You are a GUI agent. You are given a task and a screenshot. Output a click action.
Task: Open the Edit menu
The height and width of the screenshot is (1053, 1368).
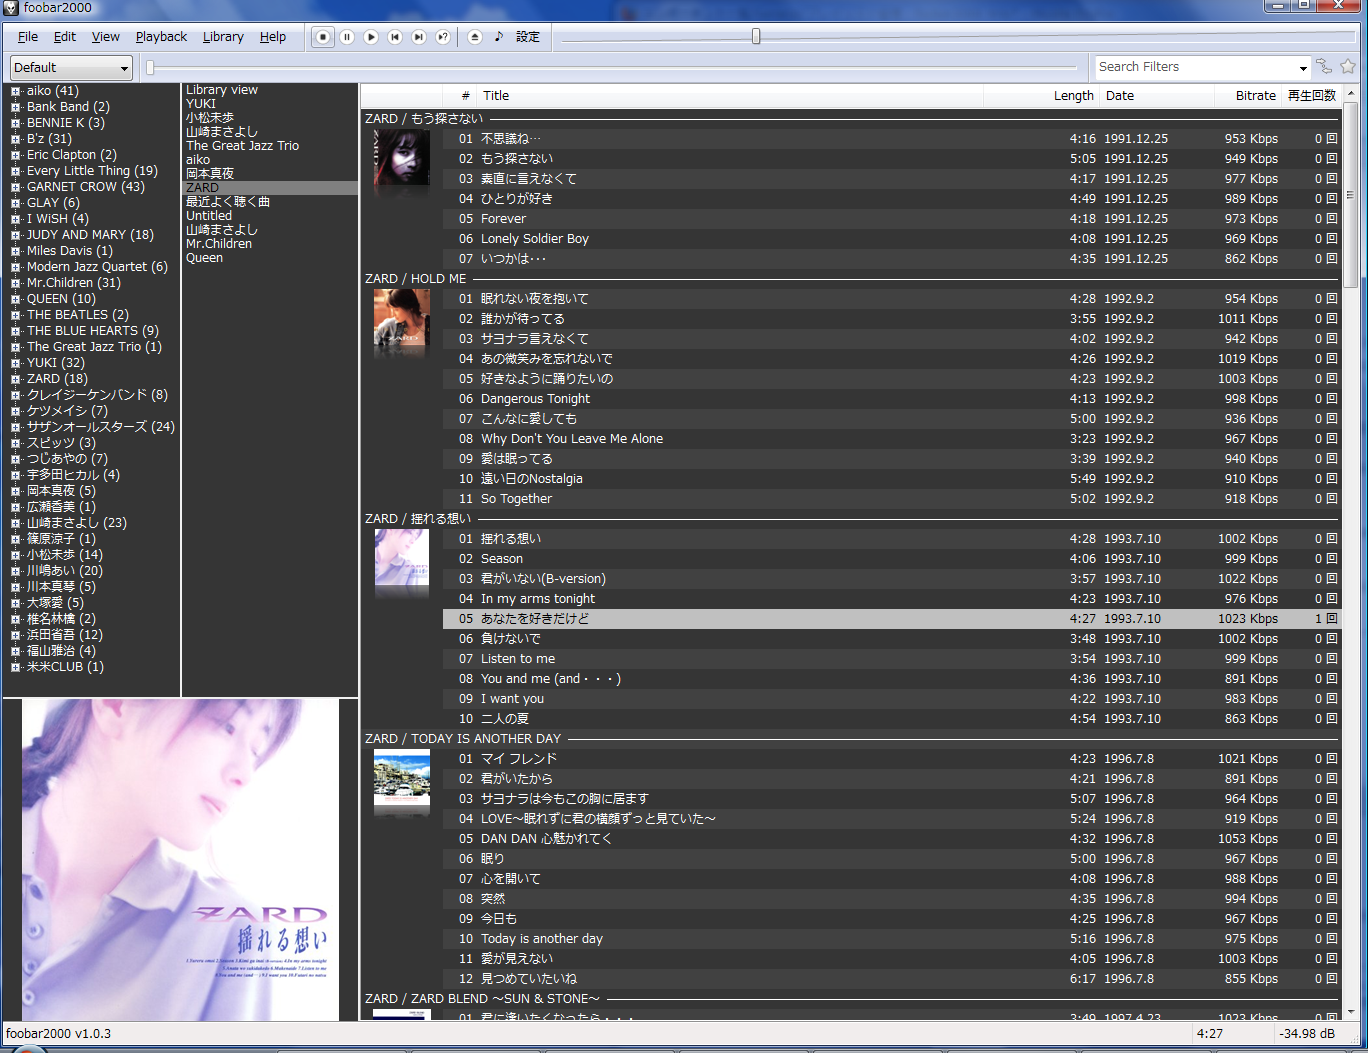[65, 37]
